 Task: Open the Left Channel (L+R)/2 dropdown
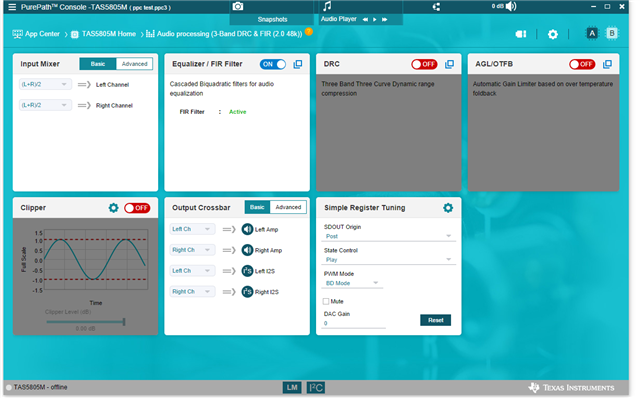(45, 84)
